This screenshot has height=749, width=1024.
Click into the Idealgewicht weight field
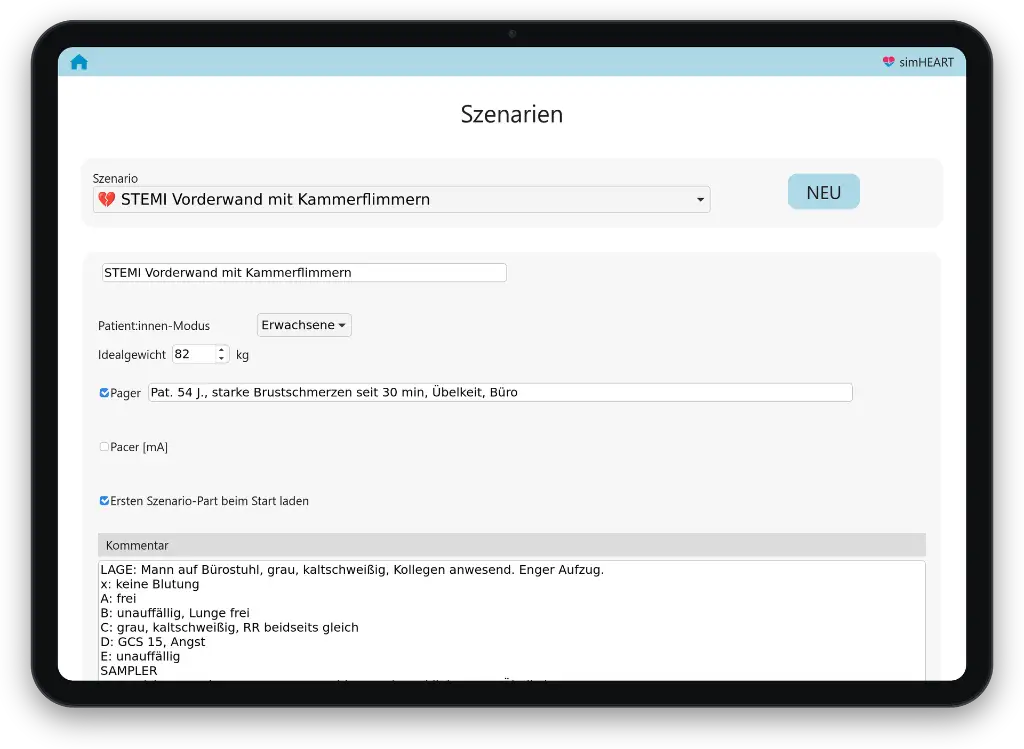pyautogui.click(x=194, y=355)
